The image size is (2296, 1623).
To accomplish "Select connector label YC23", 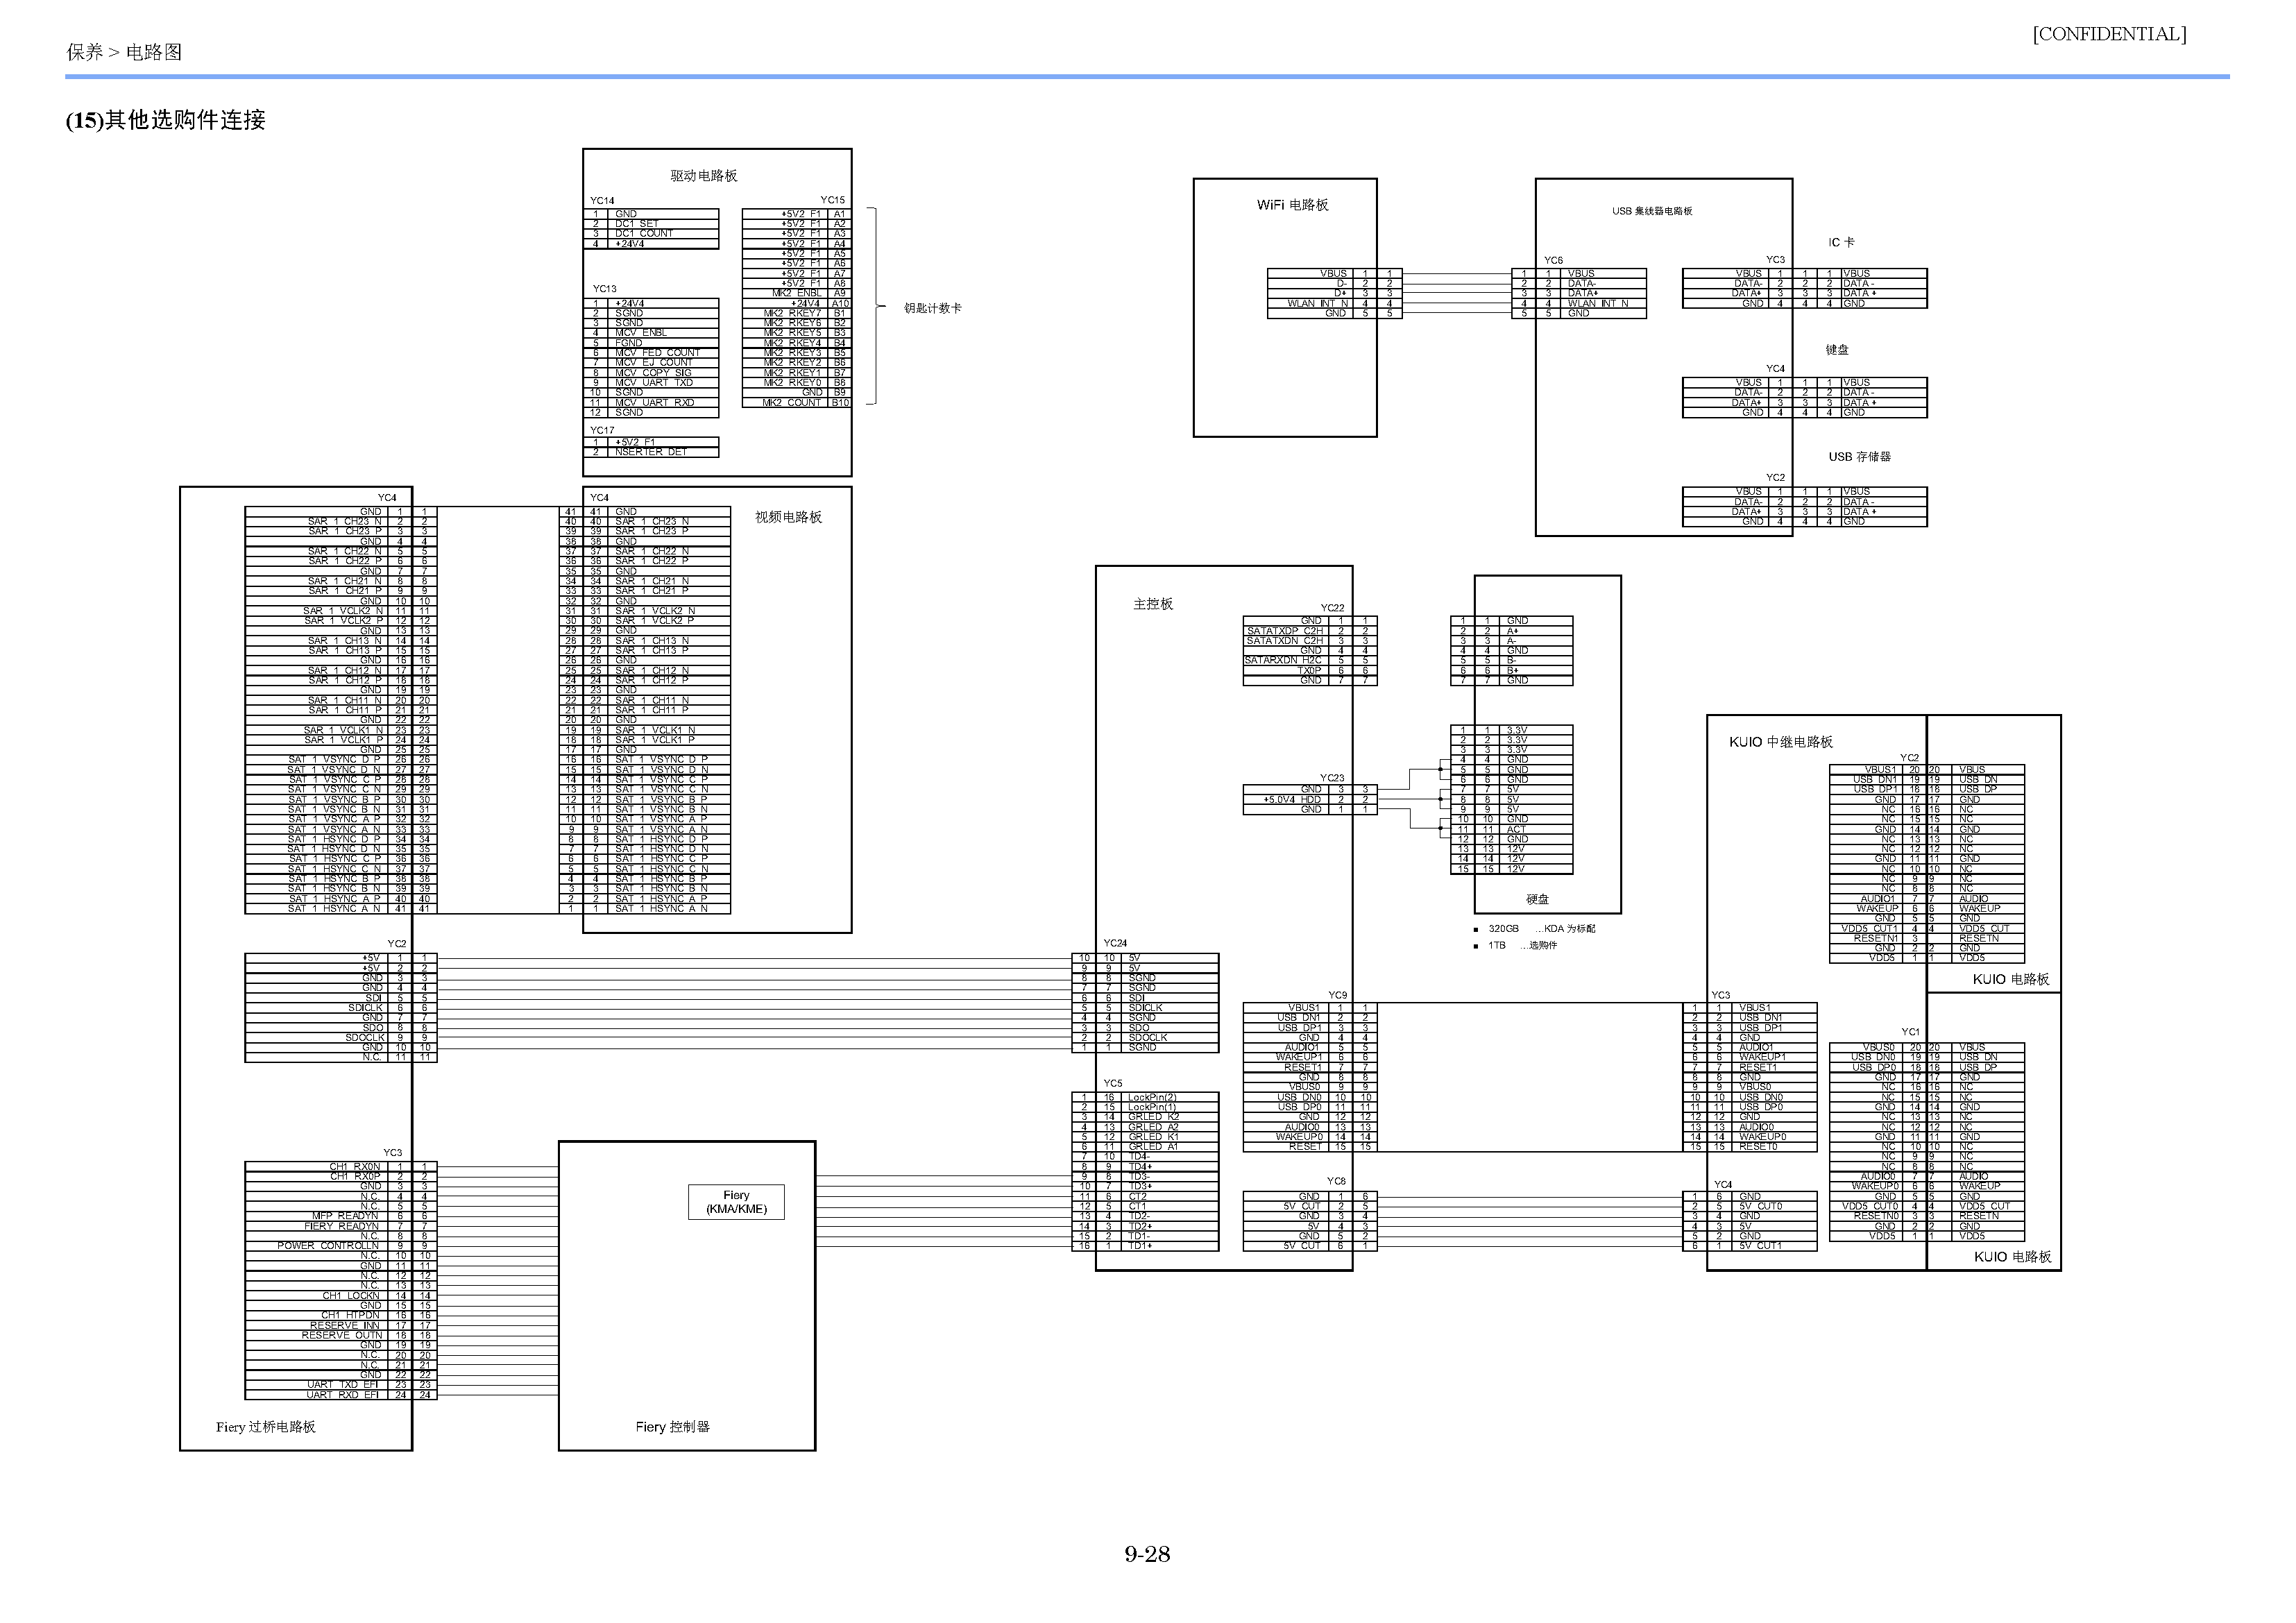I will pos(1332,778).
